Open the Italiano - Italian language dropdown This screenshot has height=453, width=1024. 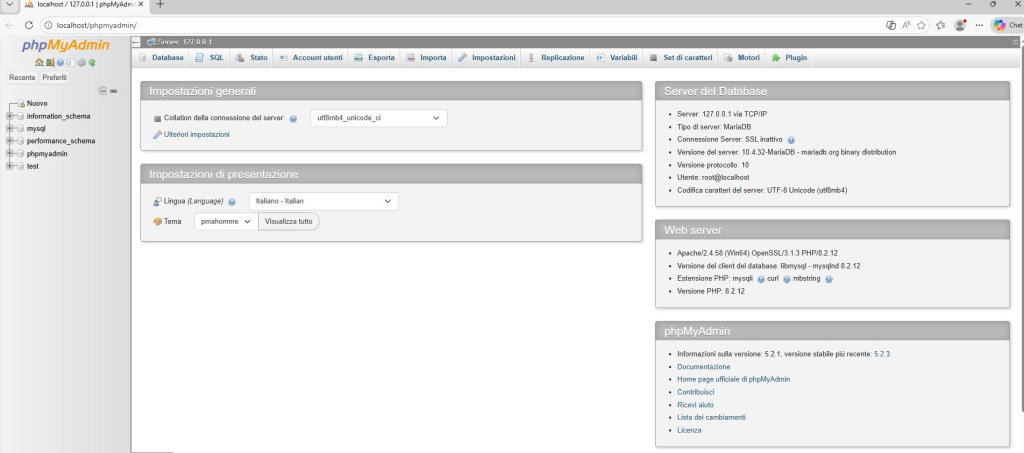coord(323,201)
